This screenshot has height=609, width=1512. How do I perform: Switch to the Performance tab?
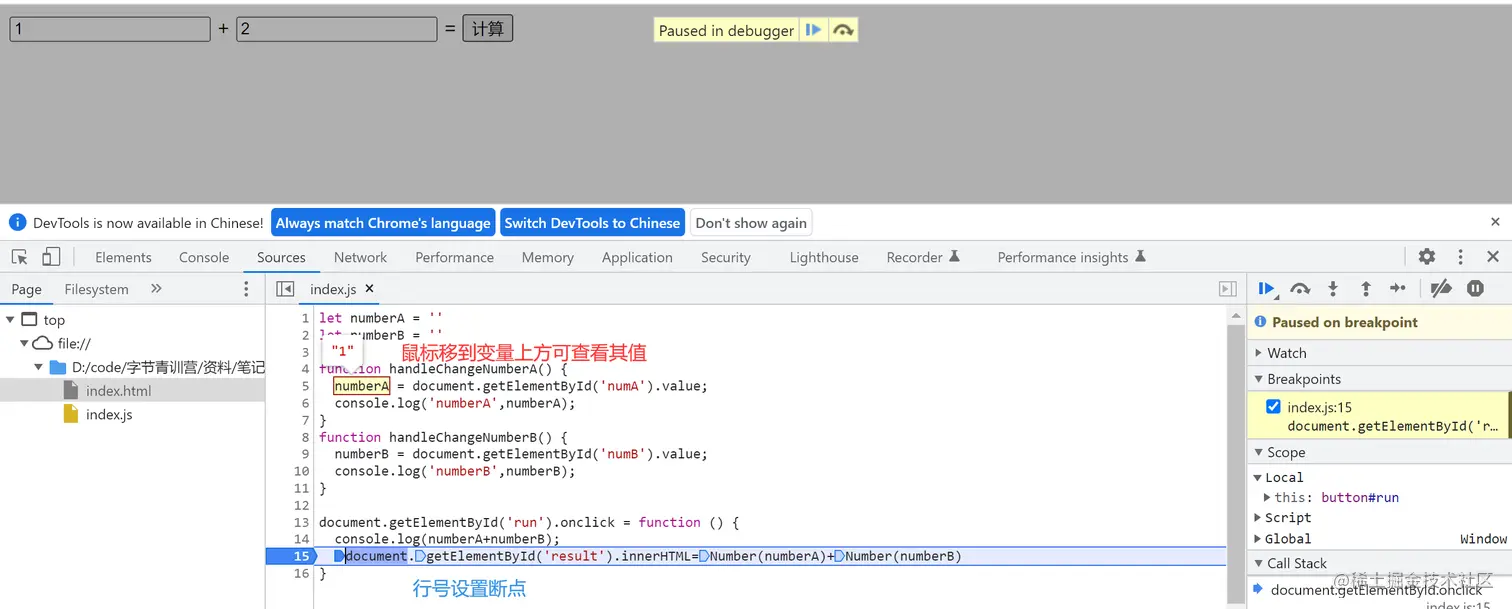(454, 257)
